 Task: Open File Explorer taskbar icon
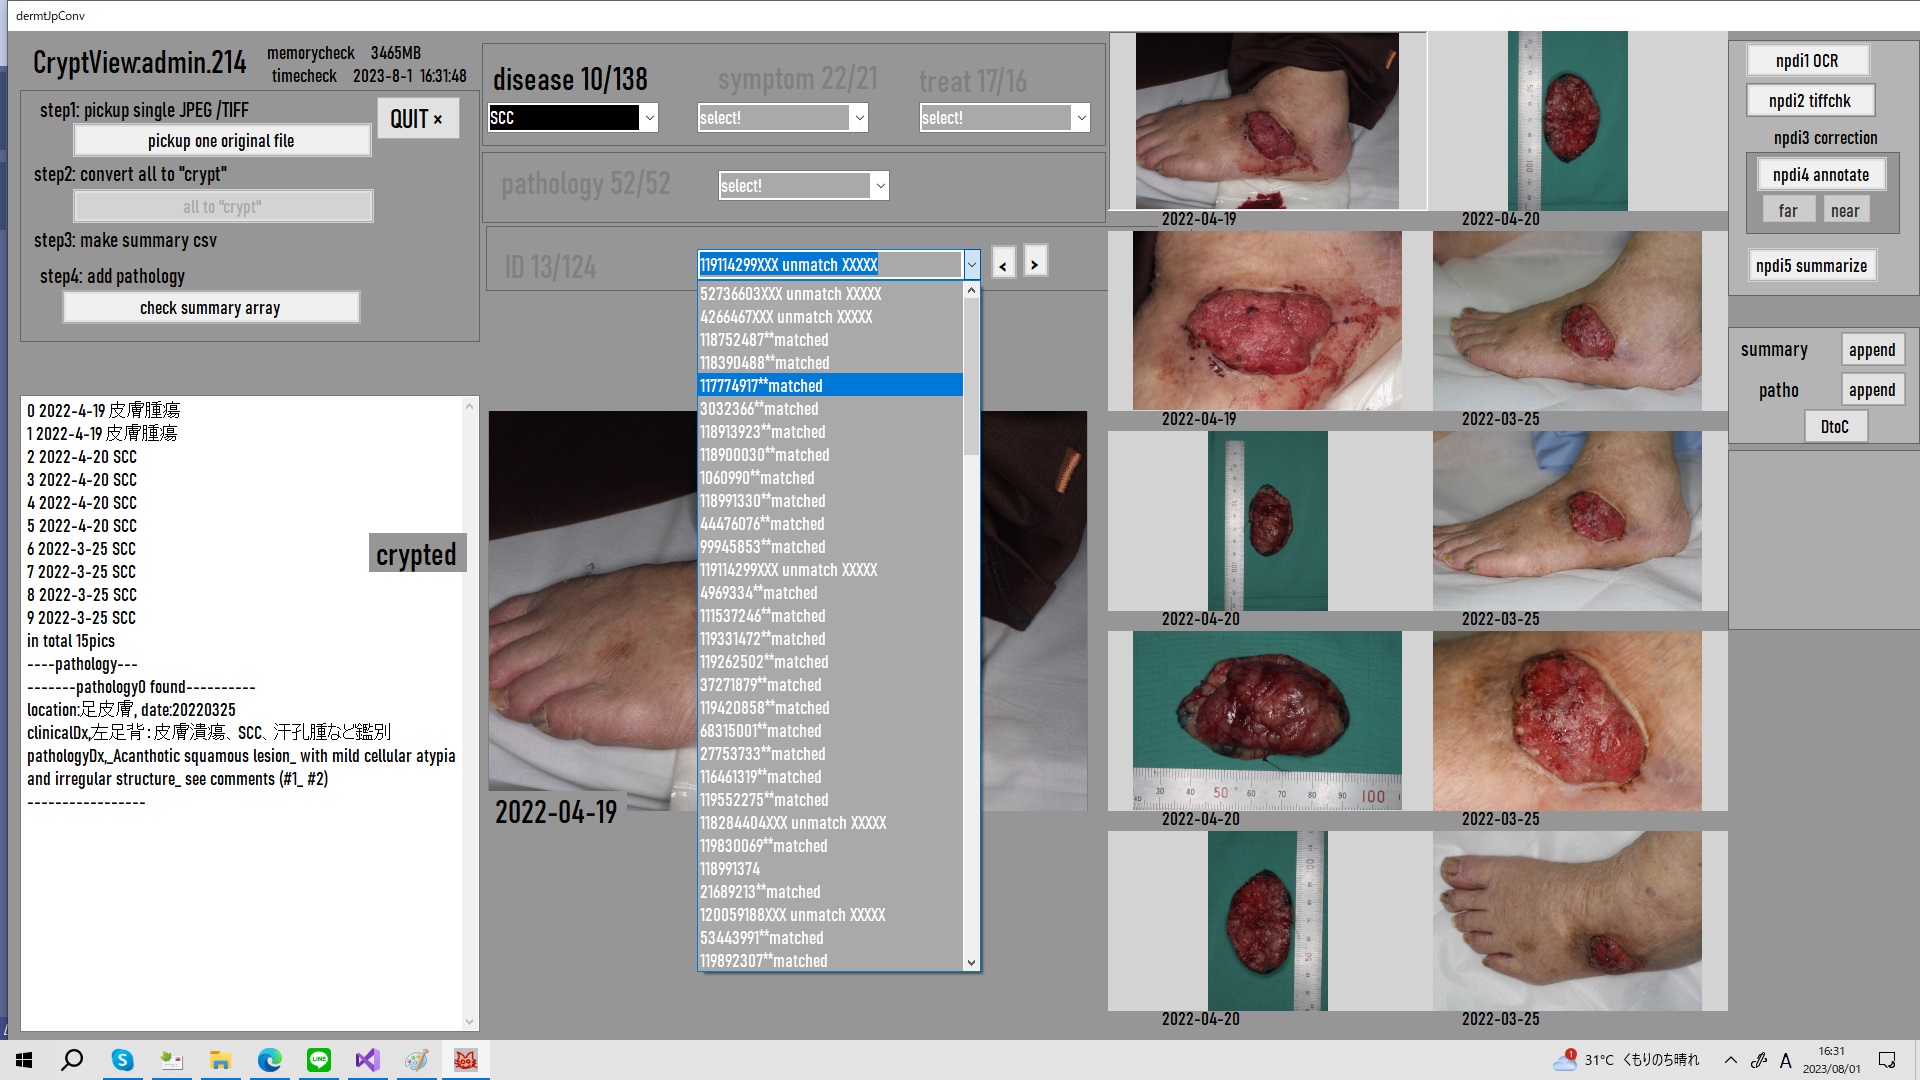point(220,1060)
